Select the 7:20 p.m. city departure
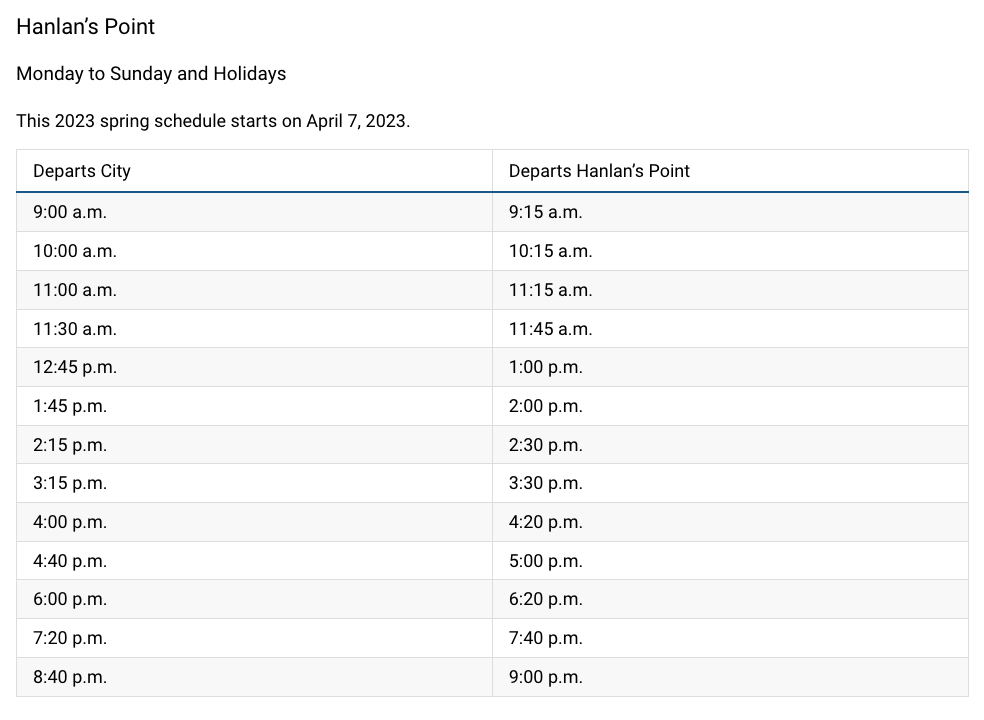This screenshot has width=984, height=720. 70,638
